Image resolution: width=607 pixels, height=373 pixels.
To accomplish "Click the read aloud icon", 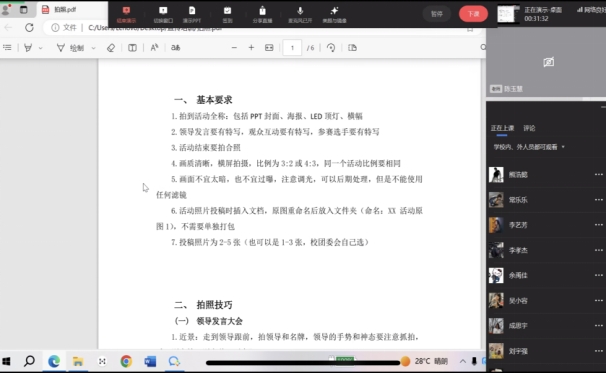I will tap(154, 48).
